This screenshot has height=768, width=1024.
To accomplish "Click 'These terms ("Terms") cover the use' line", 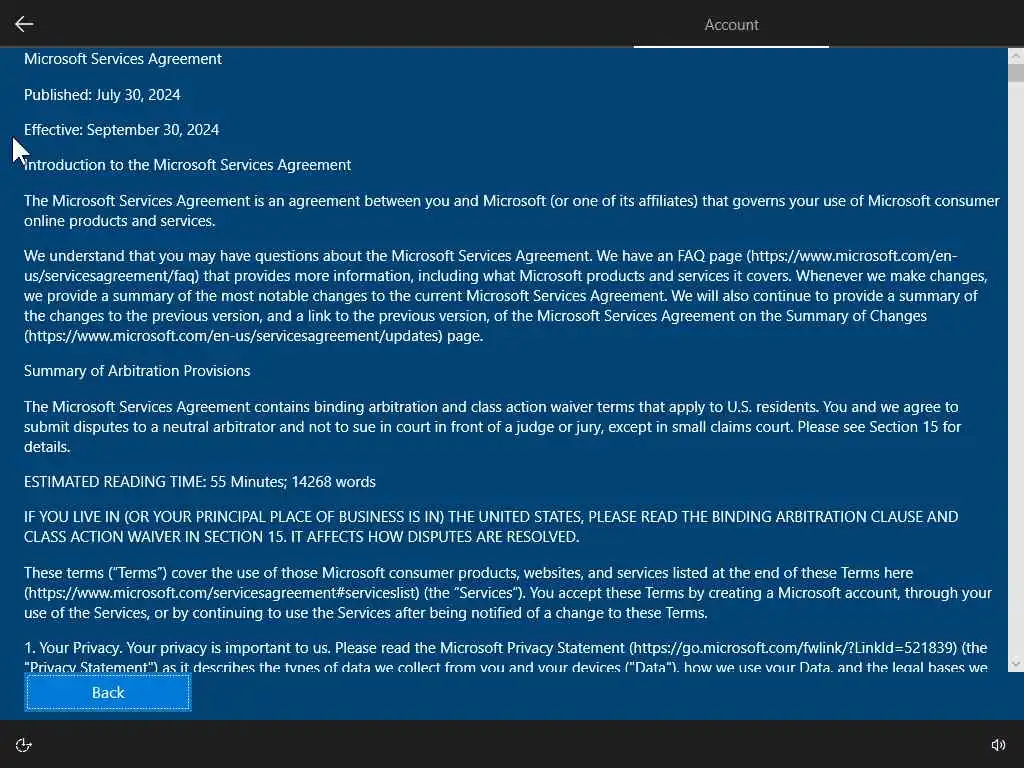I will (468, 573).
